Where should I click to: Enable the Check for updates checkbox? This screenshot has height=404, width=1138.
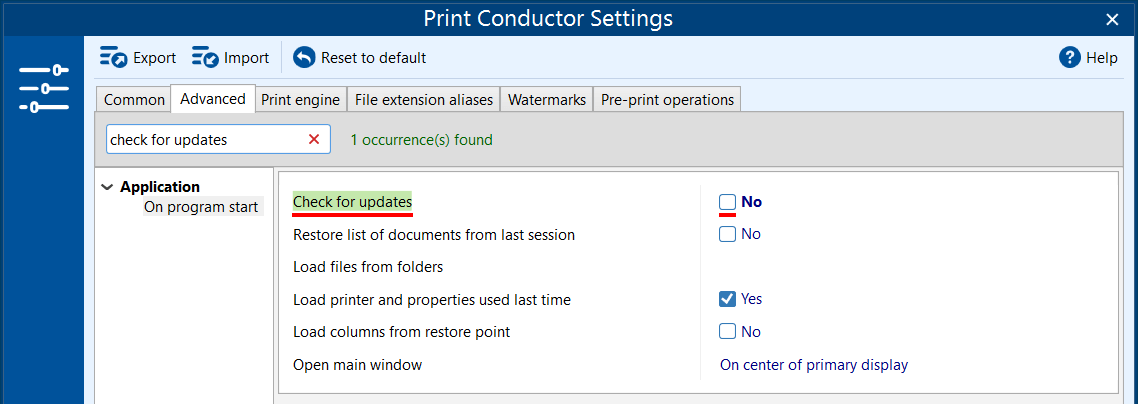(728, 202)
